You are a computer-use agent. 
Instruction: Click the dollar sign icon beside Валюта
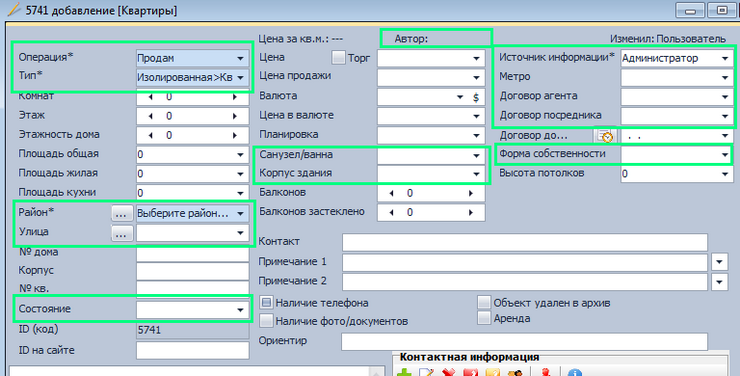pyautogui.click(x=476, y=97)
